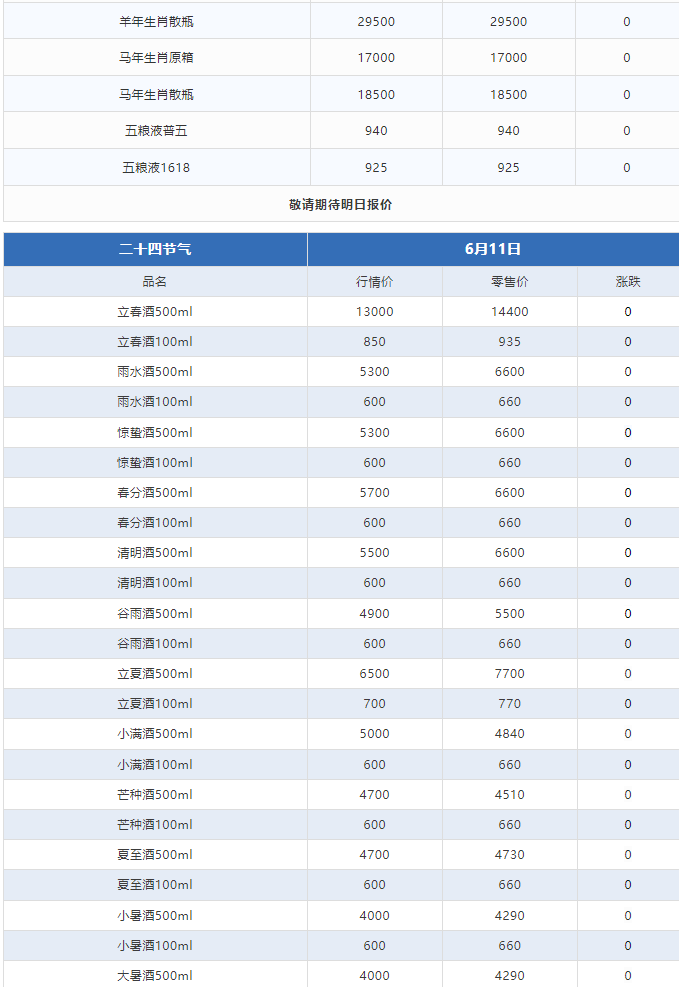Select the 夏至酒500ml row name
Screen dimensions: 679x987
pos(155,854)
